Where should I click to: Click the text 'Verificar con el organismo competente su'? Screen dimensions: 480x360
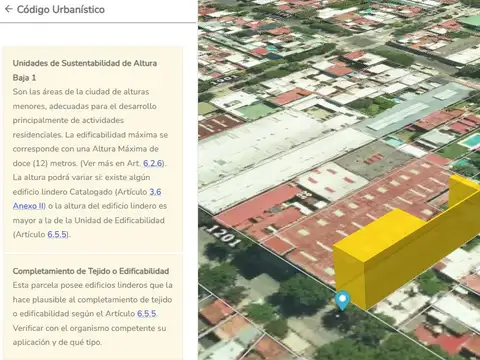[89, 328]
